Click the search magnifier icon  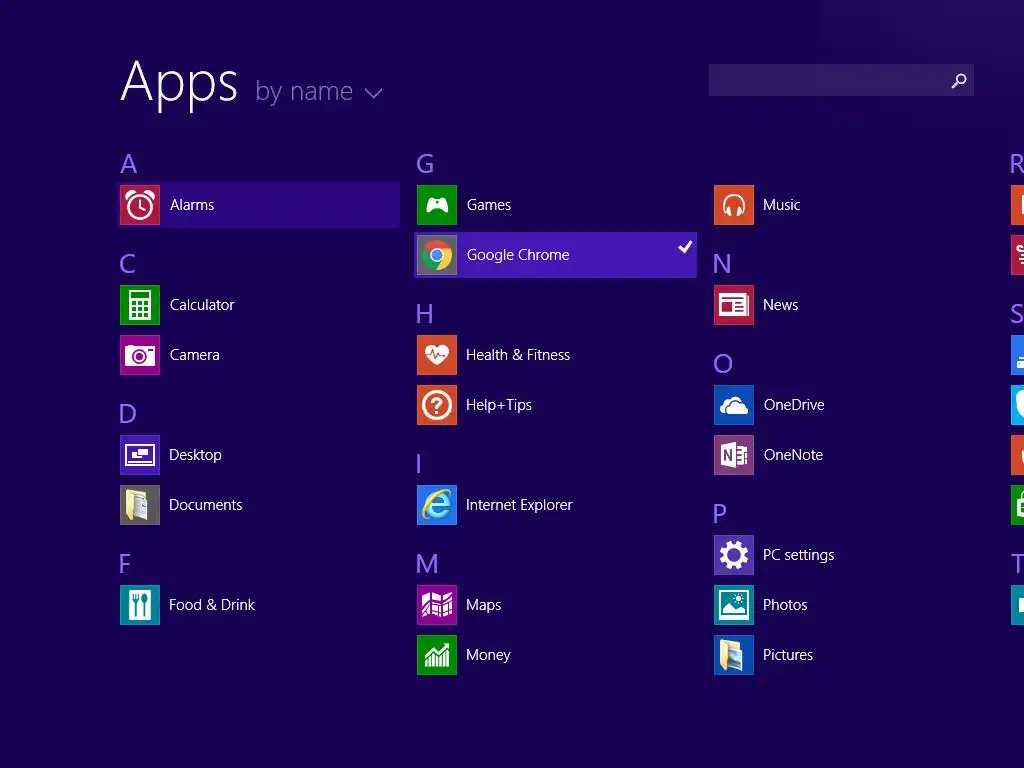point(959,80)
